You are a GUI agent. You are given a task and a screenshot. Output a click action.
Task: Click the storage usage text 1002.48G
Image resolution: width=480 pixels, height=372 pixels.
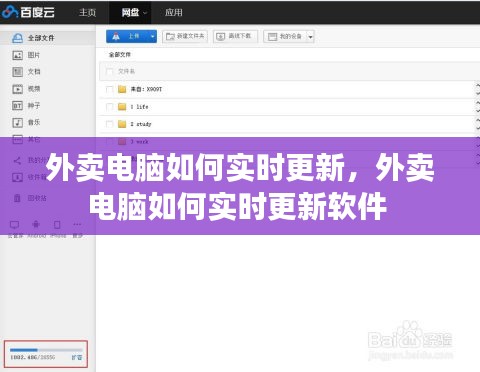(23, 357)
